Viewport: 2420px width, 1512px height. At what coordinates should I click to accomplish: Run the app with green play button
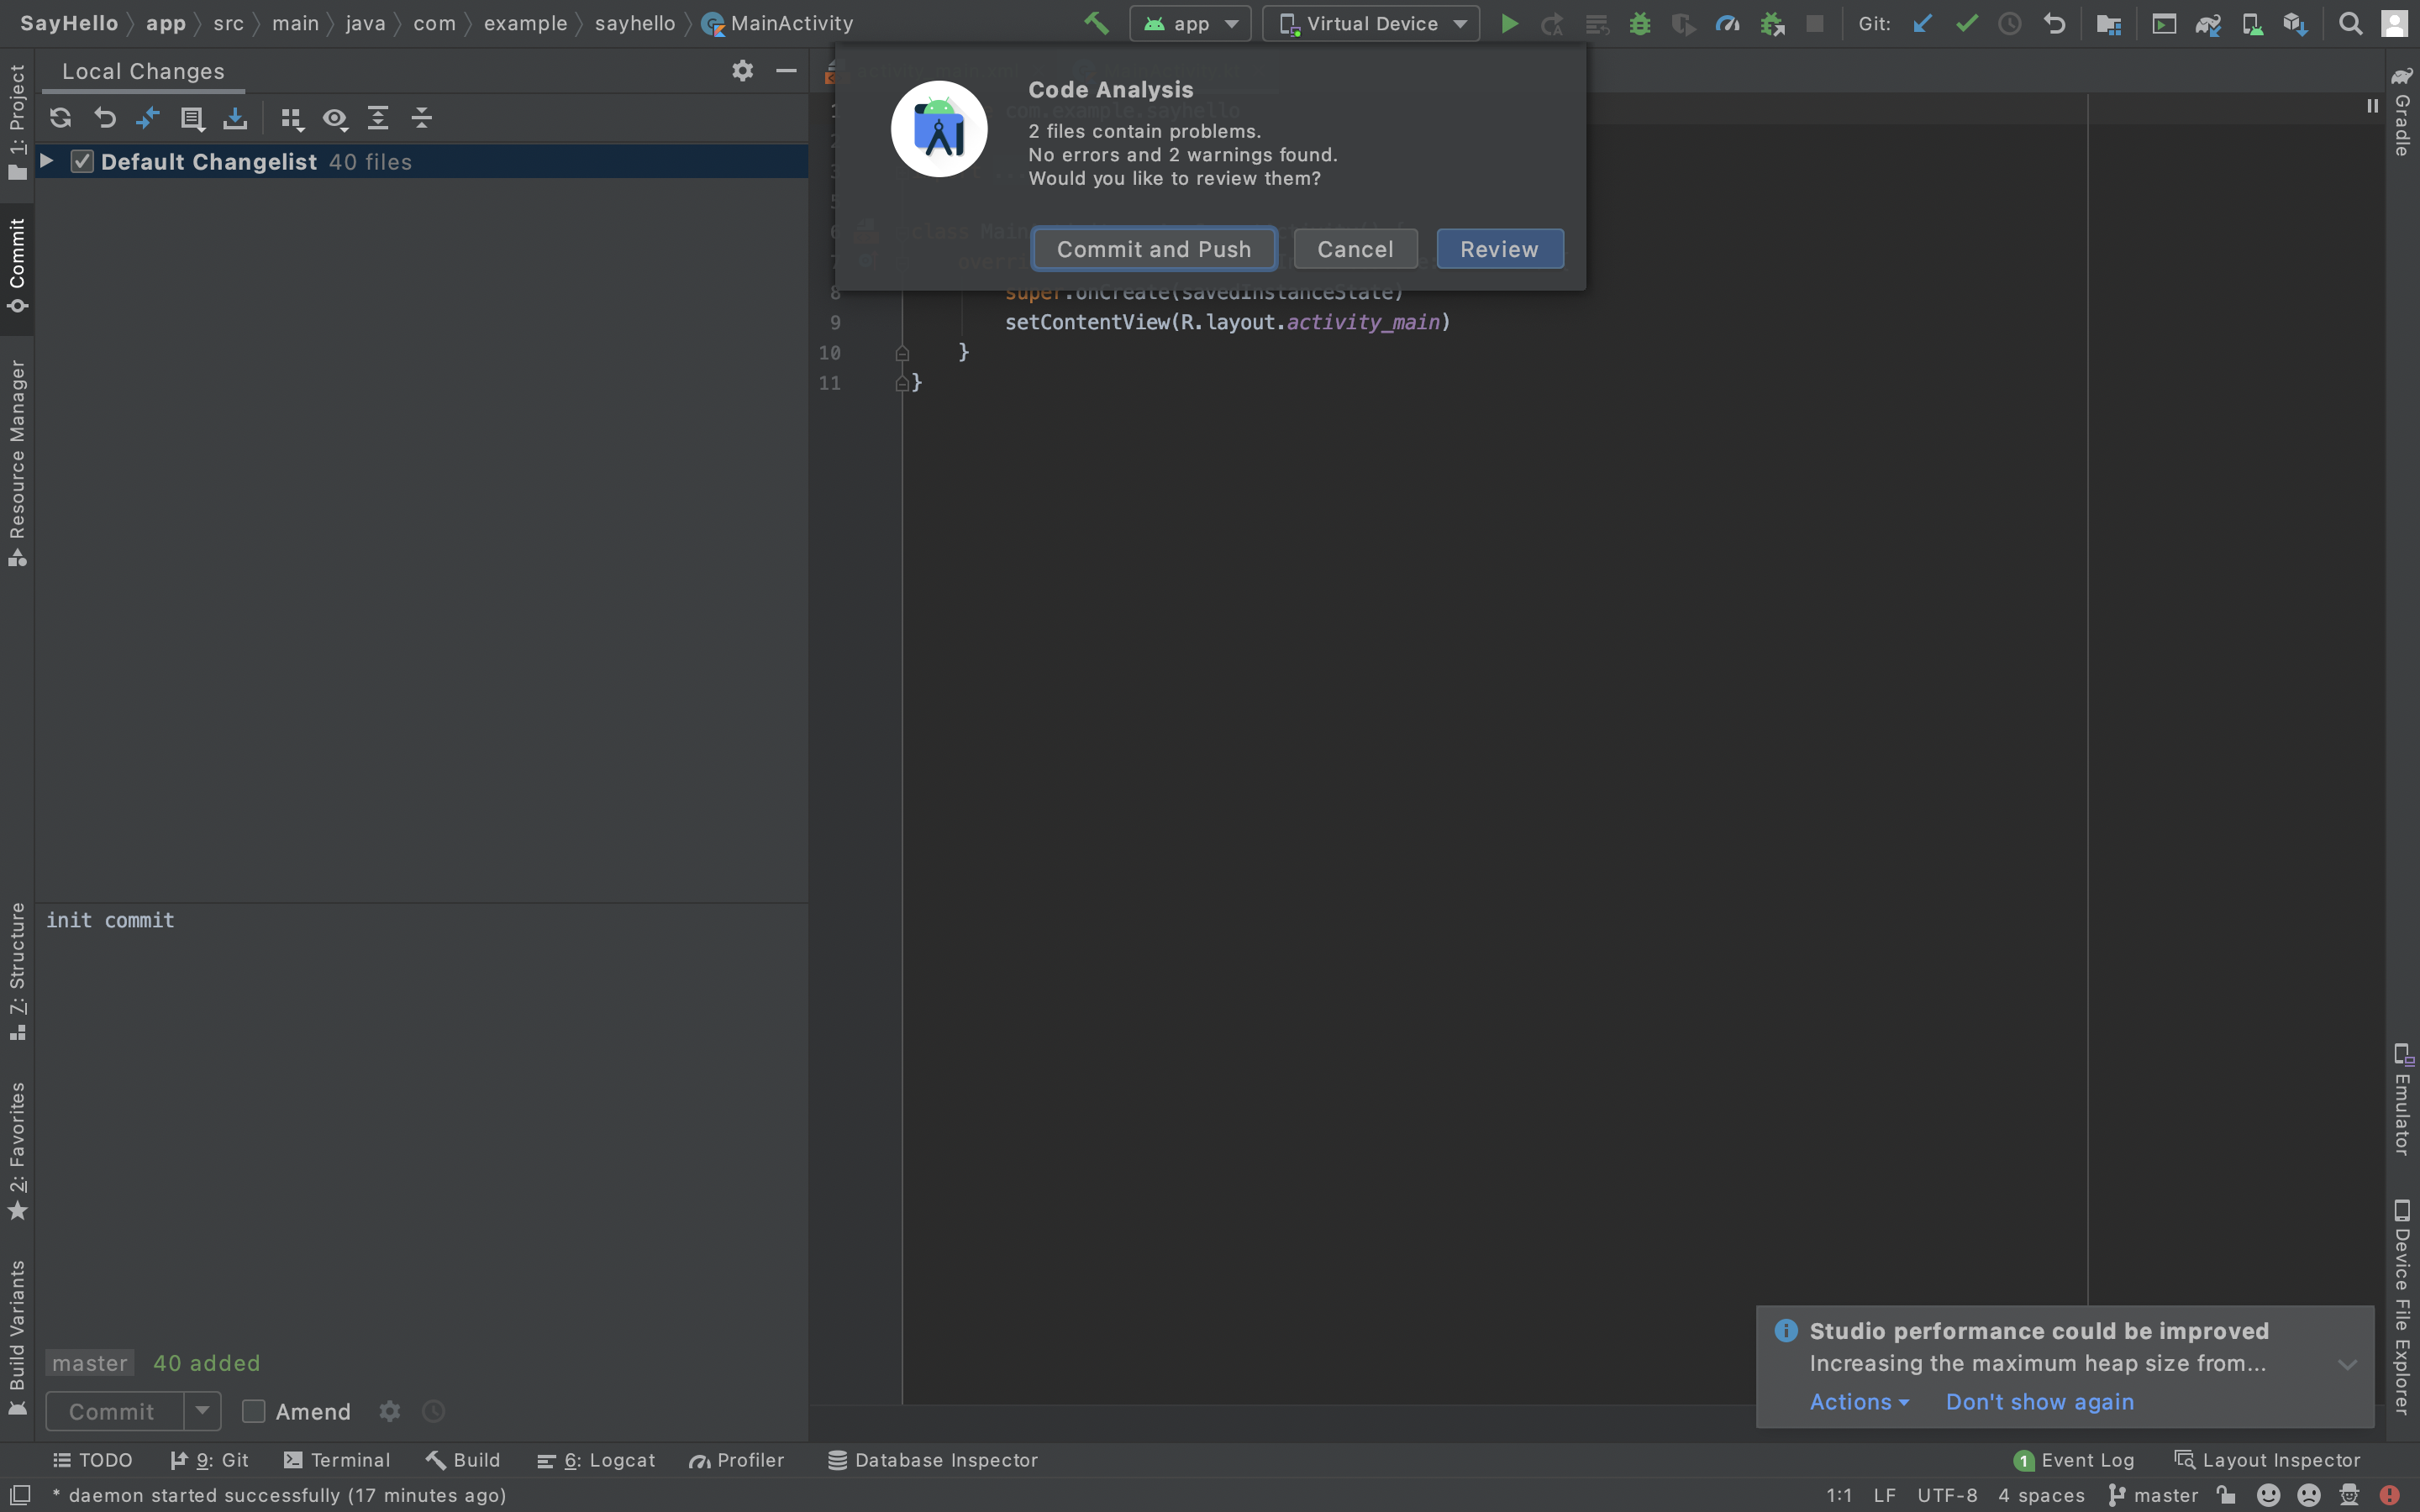tap(1510, 23)
